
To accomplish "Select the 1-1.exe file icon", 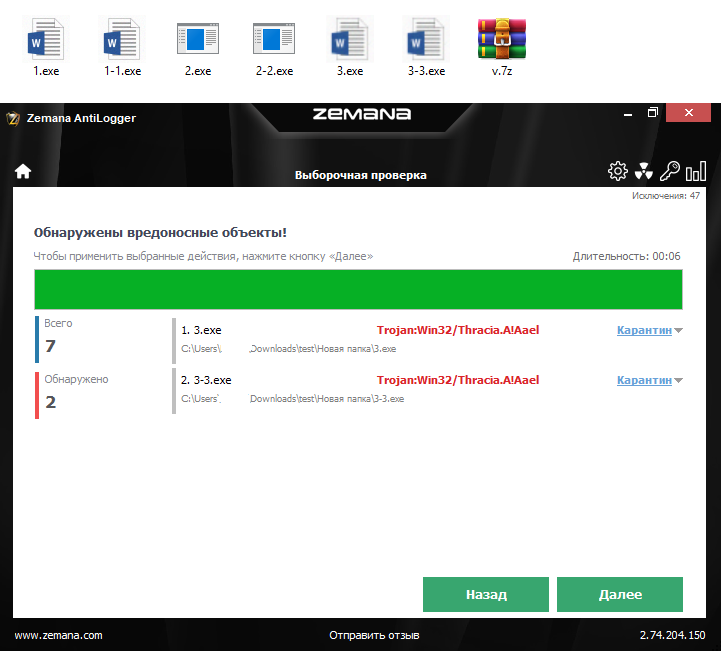I will 122,40.
